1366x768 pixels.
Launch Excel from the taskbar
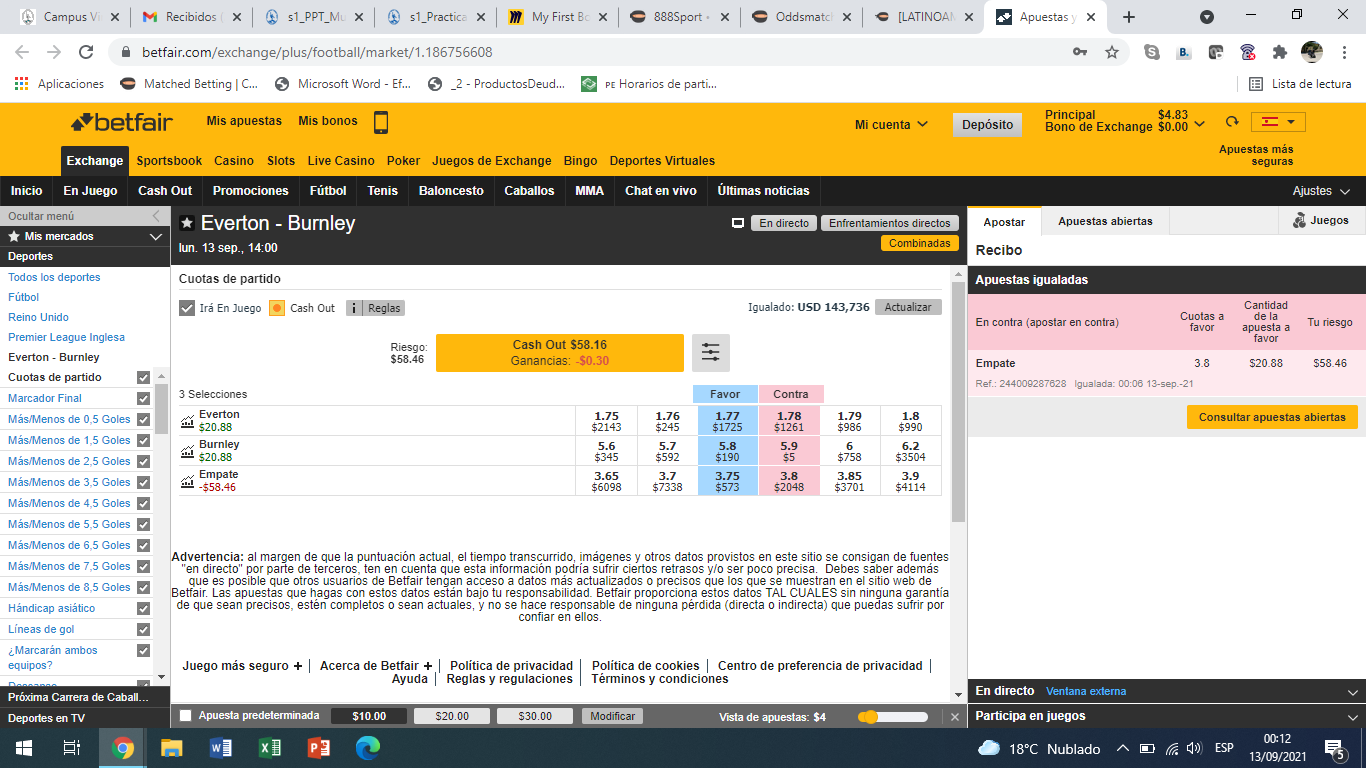pos(270,748)
